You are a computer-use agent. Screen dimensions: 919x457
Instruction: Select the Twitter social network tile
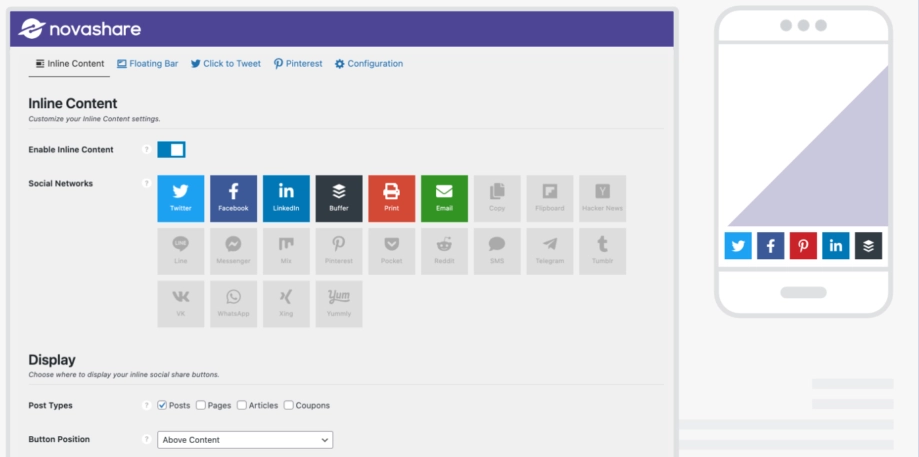click(x=181, y=199)
